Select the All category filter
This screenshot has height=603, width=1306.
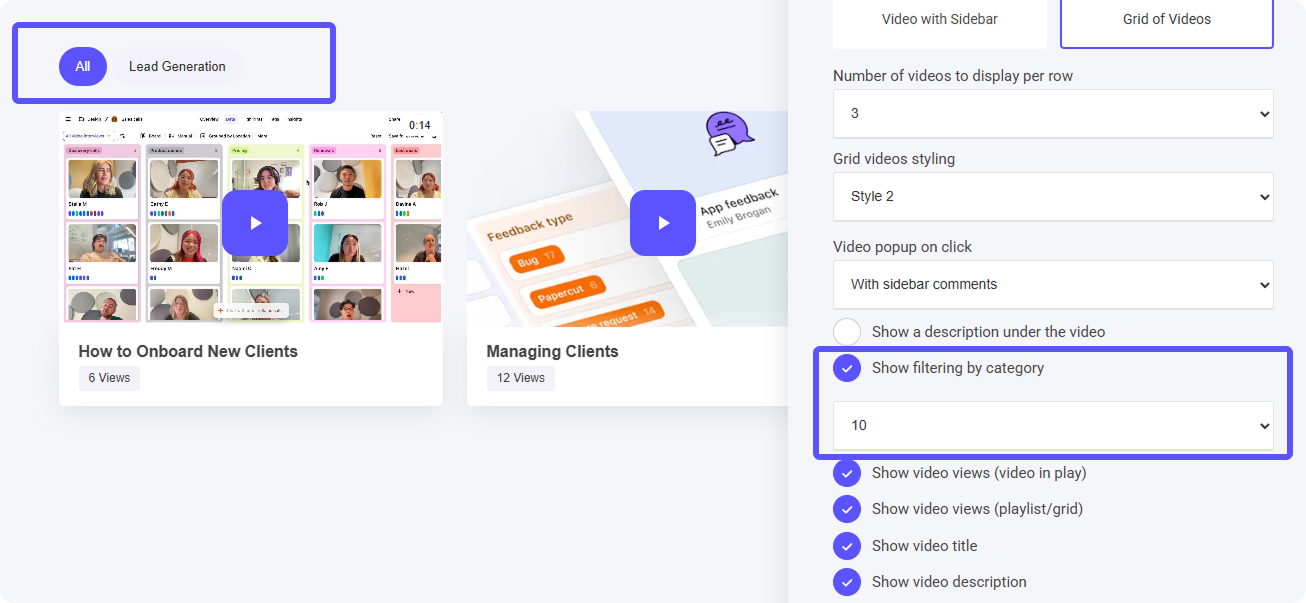pos(83,67)
